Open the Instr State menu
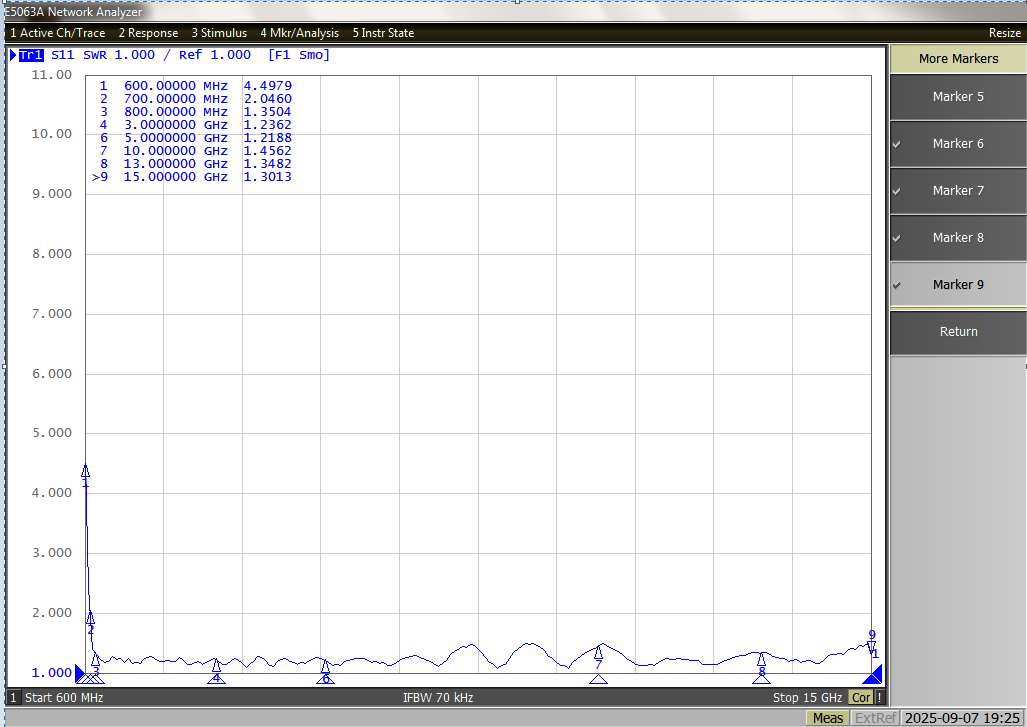The height and width of the screenshot is (727, 1027). (x=383, y=33)
